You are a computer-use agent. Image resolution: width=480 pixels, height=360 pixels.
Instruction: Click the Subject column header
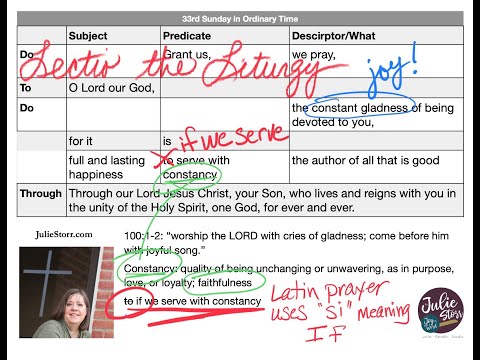(x=88, y=36)
